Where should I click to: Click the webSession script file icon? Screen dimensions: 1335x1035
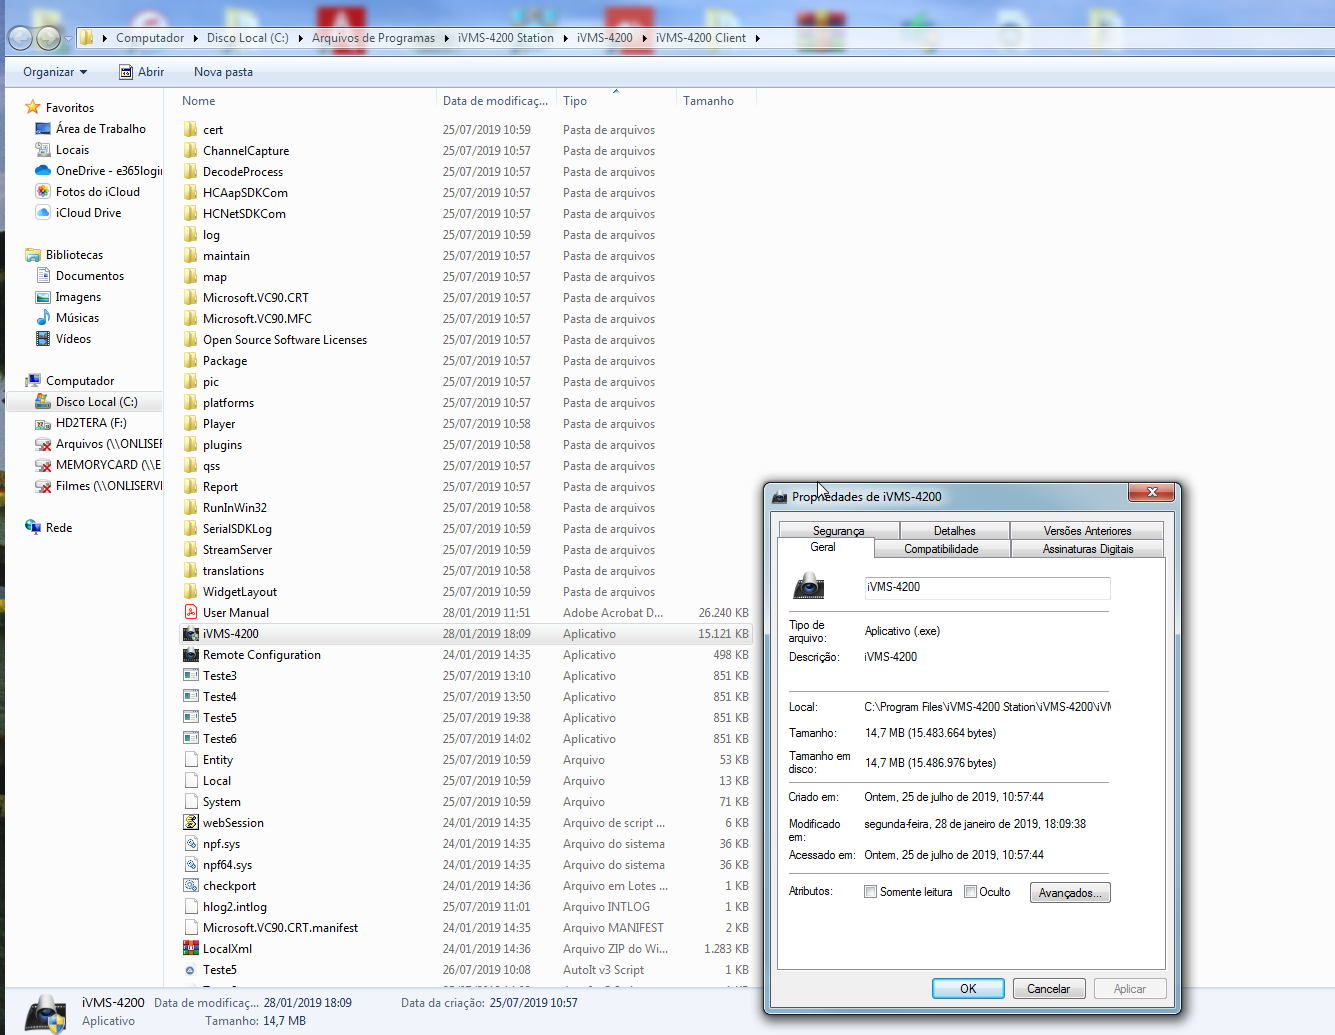coord(190,823)
